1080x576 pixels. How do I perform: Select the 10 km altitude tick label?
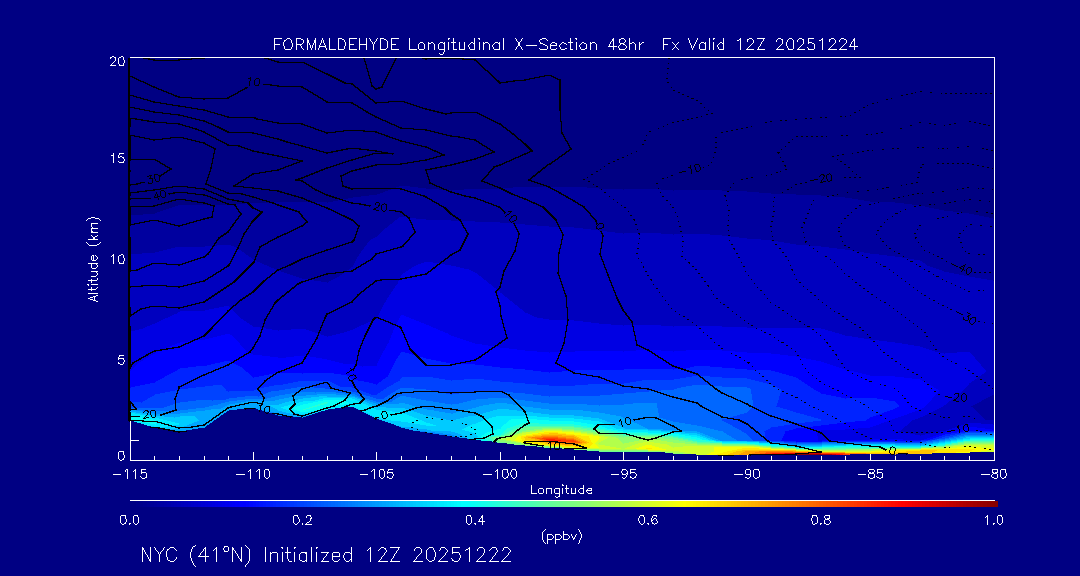[117, 259]
